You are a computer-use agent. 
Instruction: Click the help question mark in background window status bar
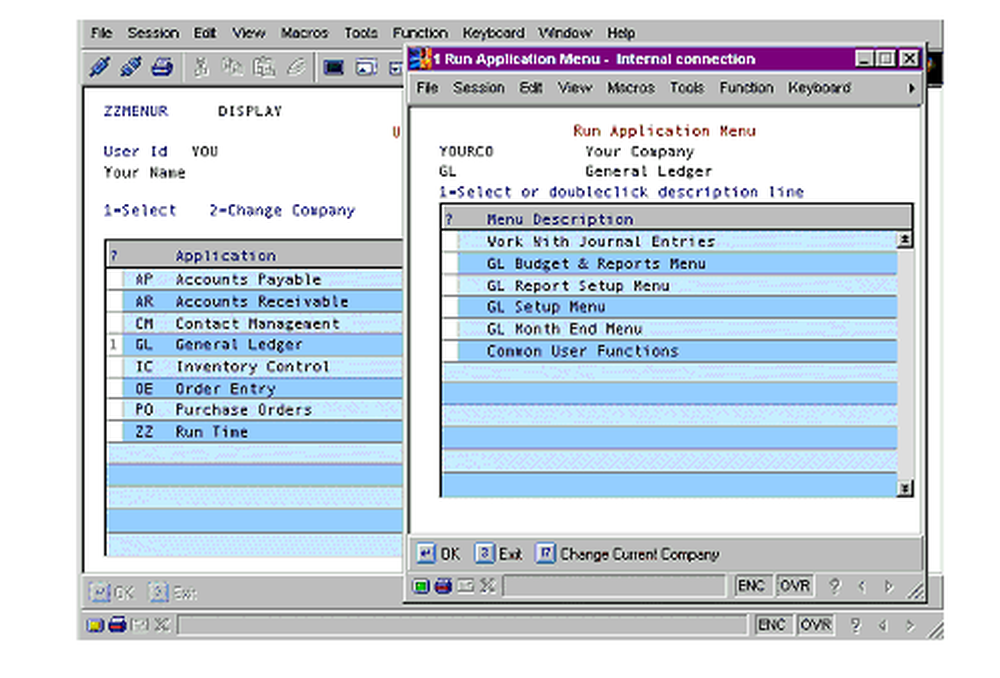point(856,625)
